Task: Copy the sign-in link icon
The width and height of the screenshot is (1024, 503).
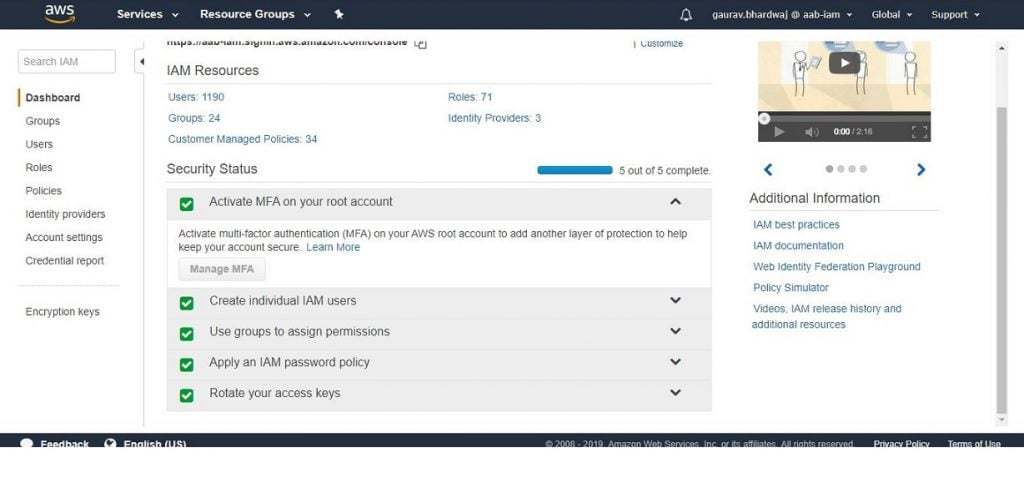Action: (x=421, y=43)
